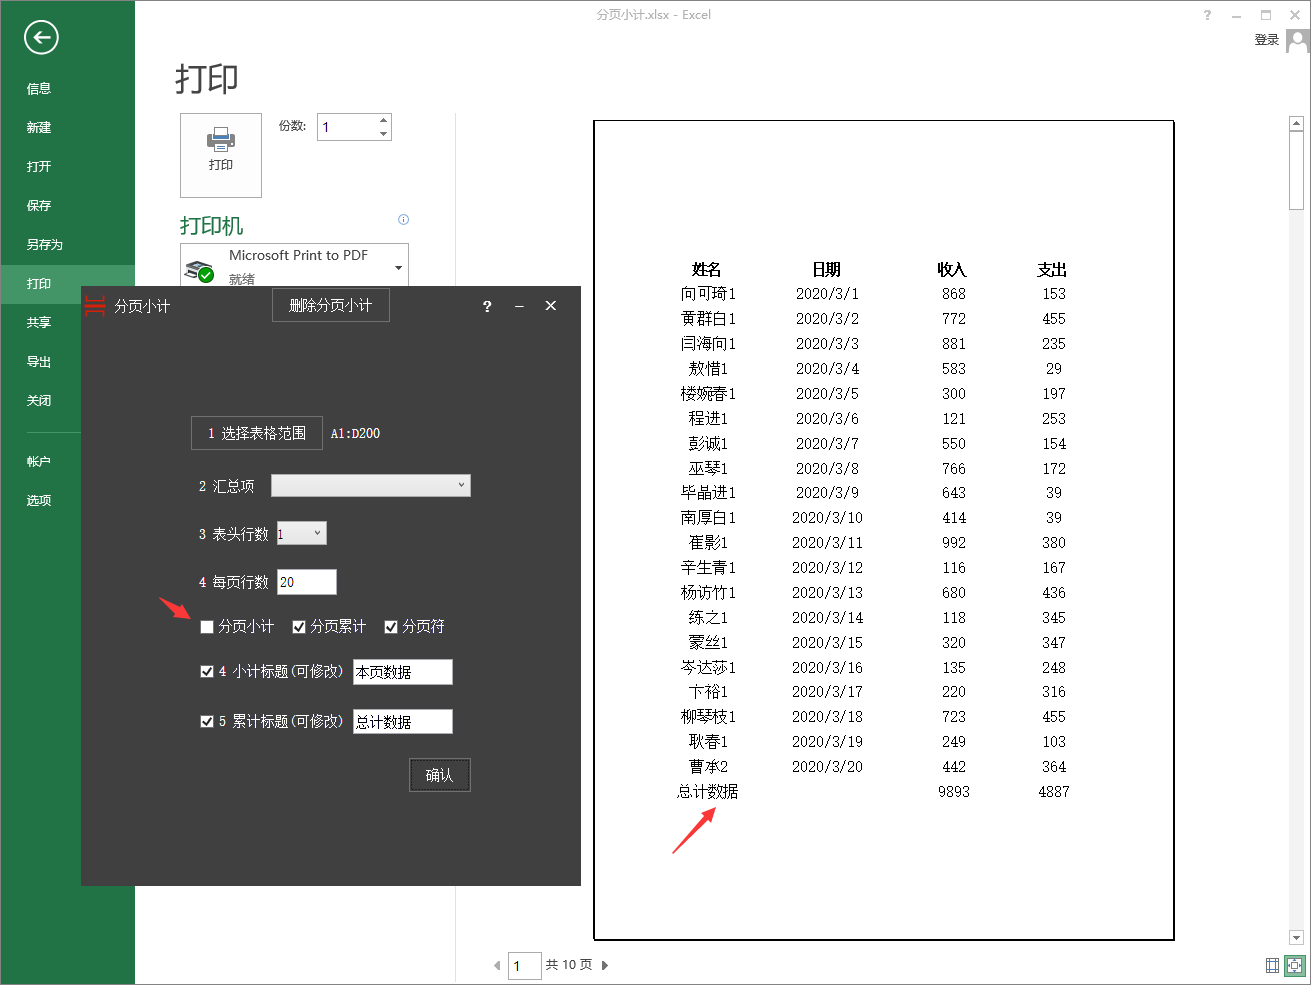Click the 支出 header in preview
This screenshot has width=1311, height=985.
click(1052, 270)
